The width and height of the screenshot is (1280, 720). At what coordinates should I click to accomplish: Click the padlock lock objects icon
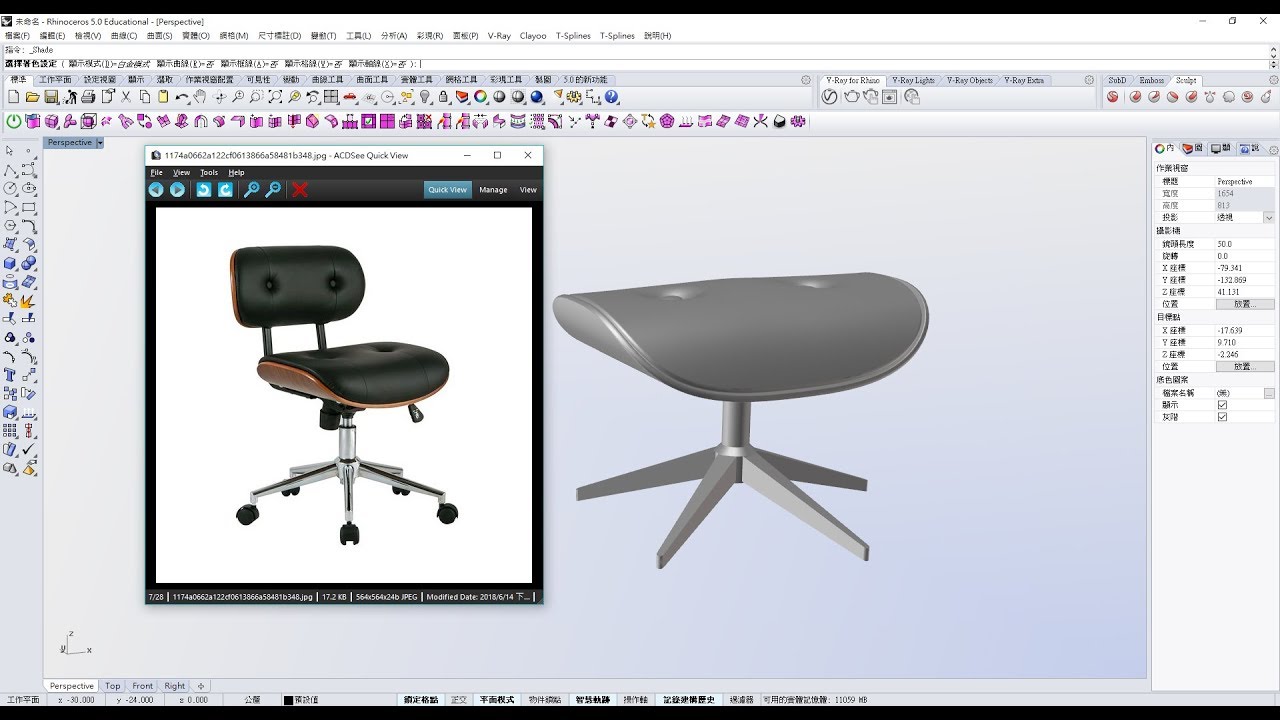tap(443, 97)
